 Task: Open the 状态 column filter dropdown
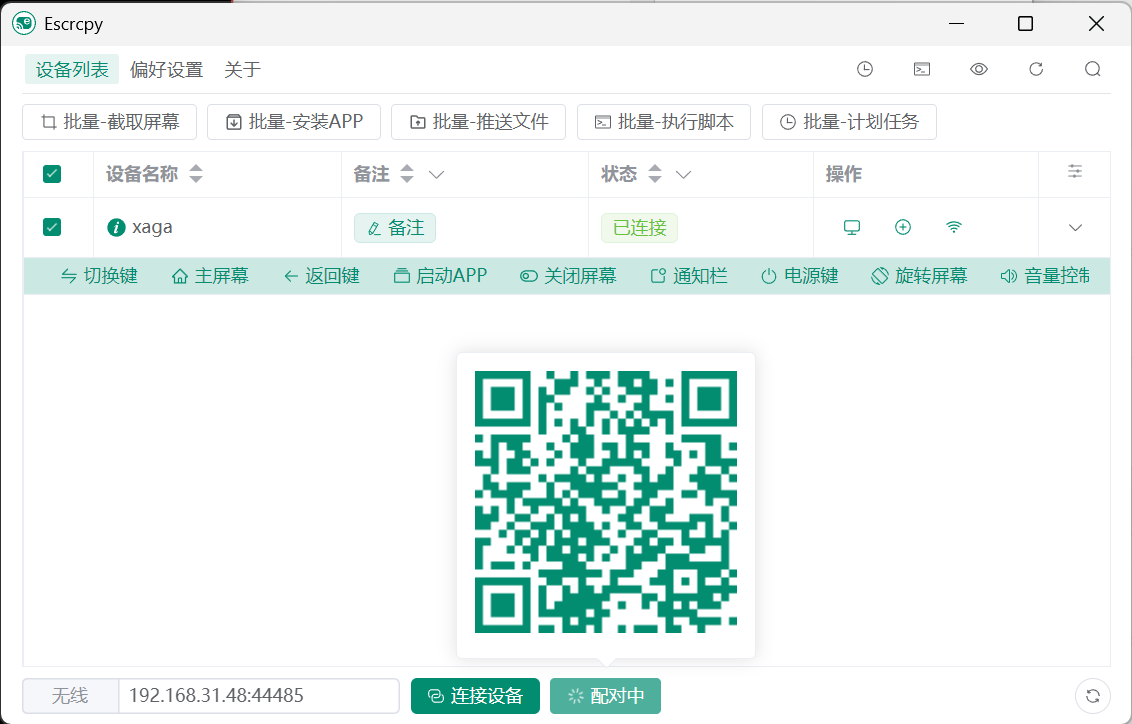[684, 175]
